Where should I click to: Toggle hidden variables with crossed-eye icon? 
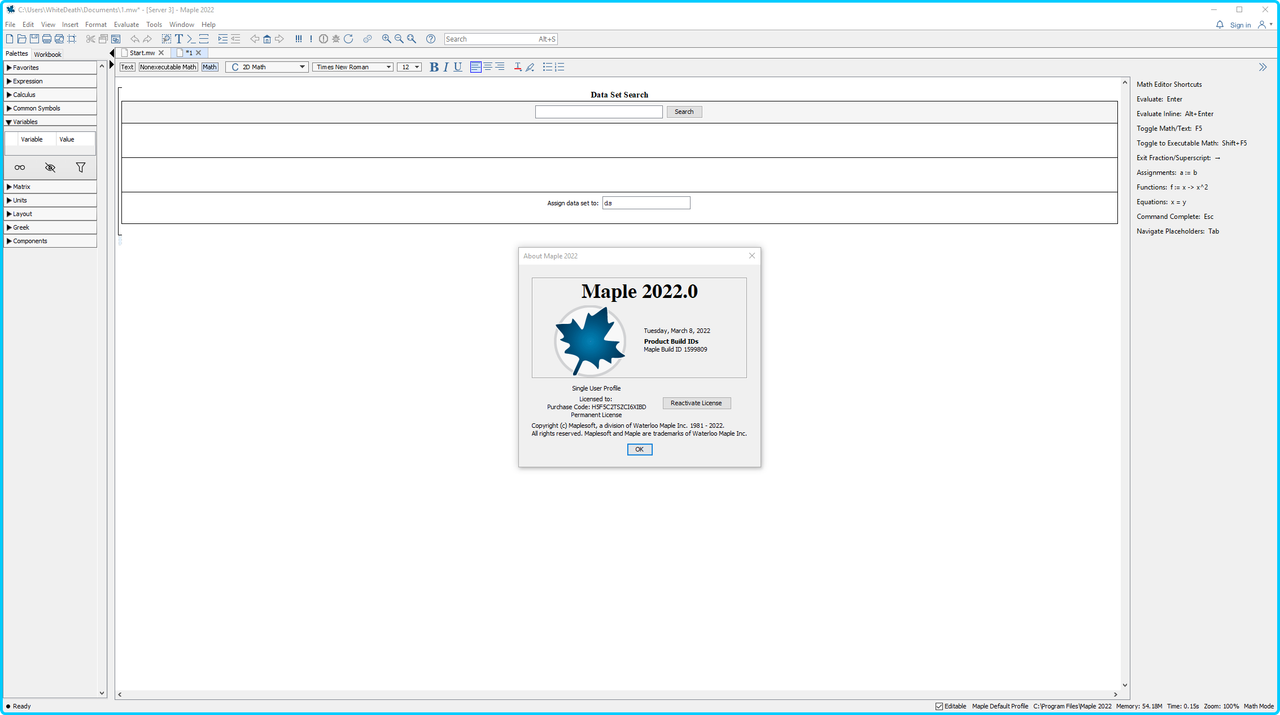50,167
